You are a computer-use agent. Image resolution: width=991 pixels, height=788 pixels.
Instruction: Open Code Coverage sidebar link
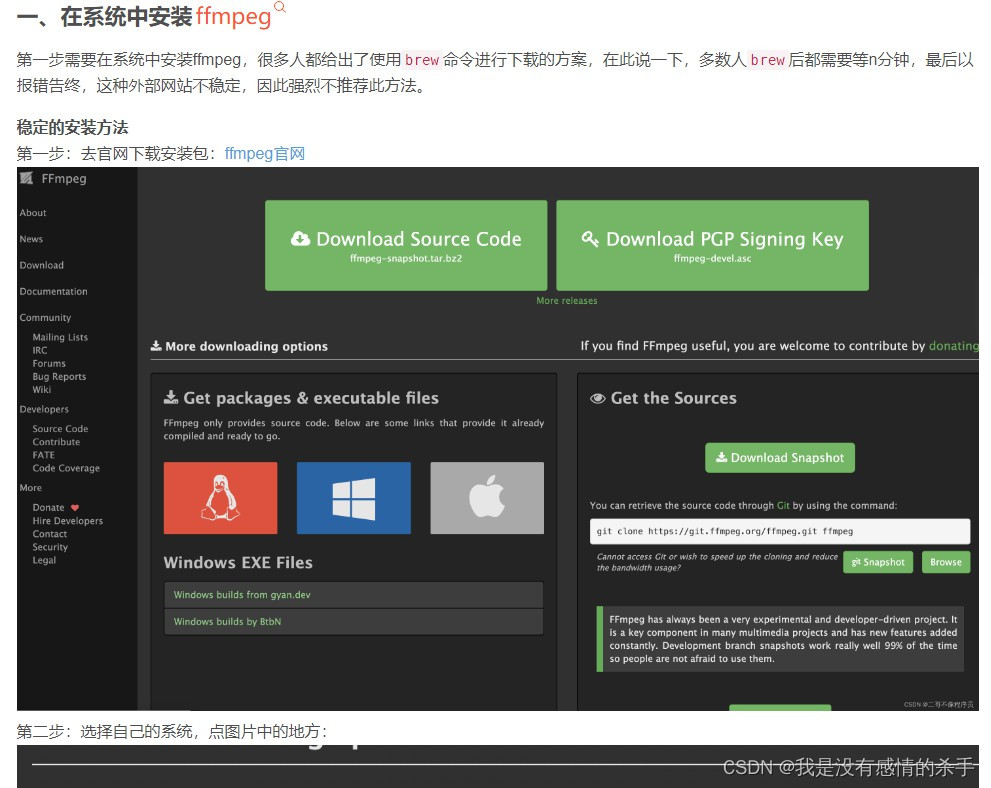point(66,468)
